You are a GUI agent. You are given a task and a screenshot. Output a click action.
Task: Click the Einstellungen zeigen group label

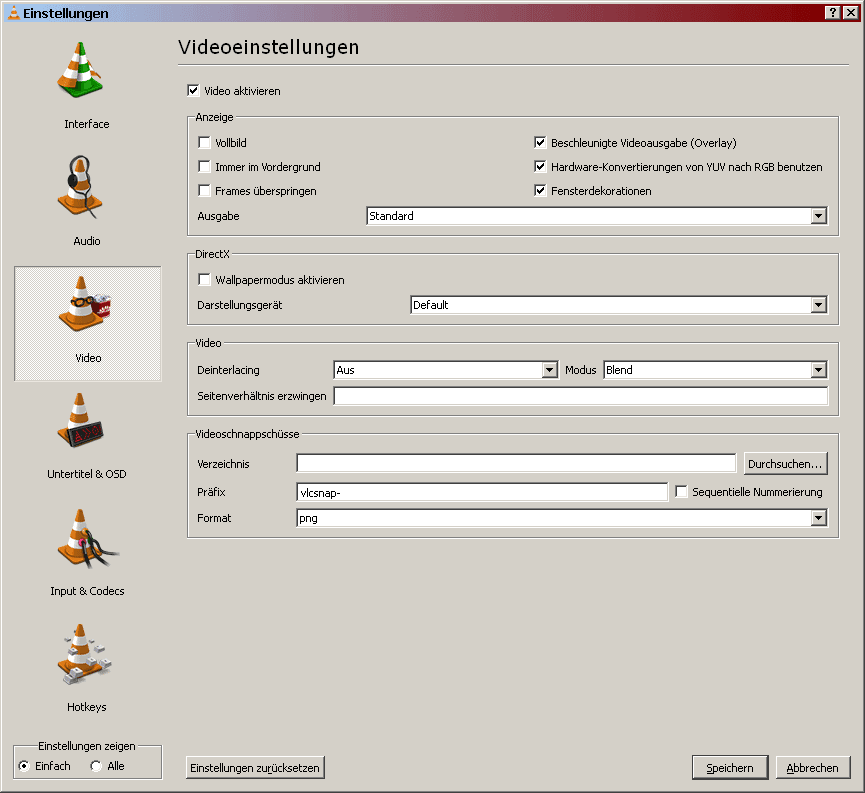tap(87, 746)
